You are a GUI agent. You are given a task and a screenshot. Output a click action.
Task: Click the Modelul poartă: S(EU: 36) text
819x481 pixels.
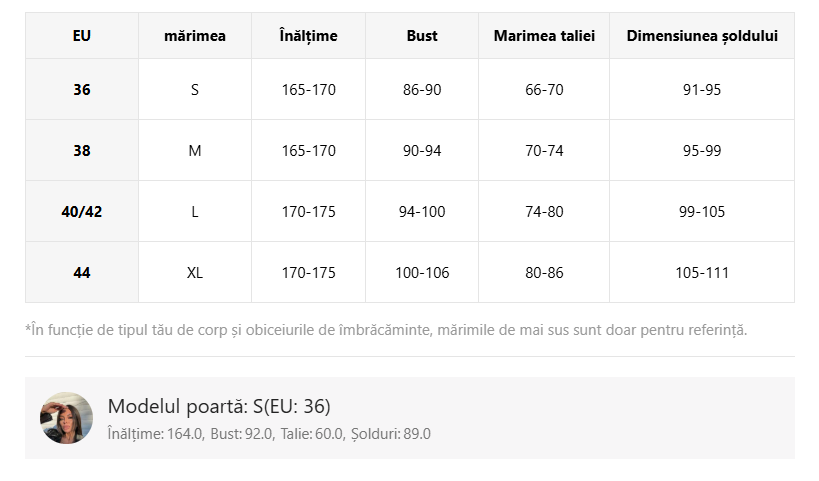[219, 406]
